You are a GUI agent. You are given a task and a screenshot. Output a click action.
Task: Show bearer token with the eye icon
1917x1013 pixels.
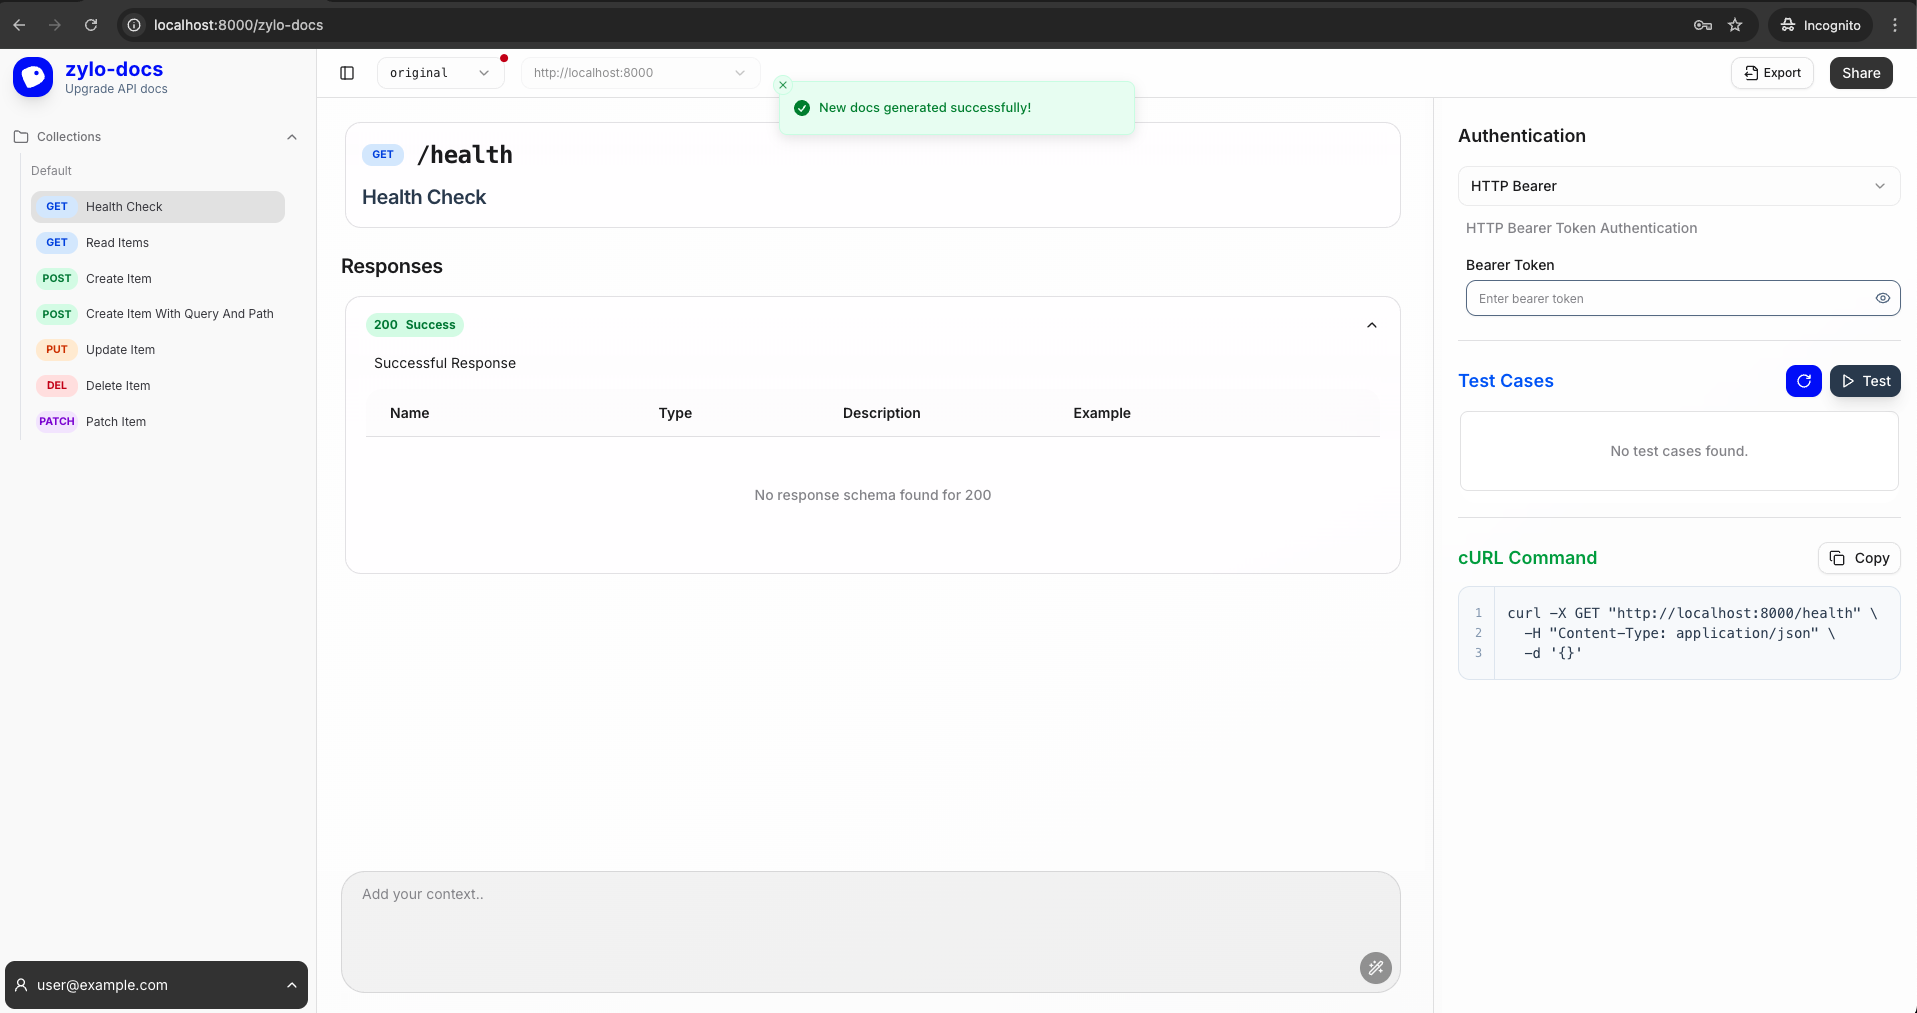(x=1882, y=298)
